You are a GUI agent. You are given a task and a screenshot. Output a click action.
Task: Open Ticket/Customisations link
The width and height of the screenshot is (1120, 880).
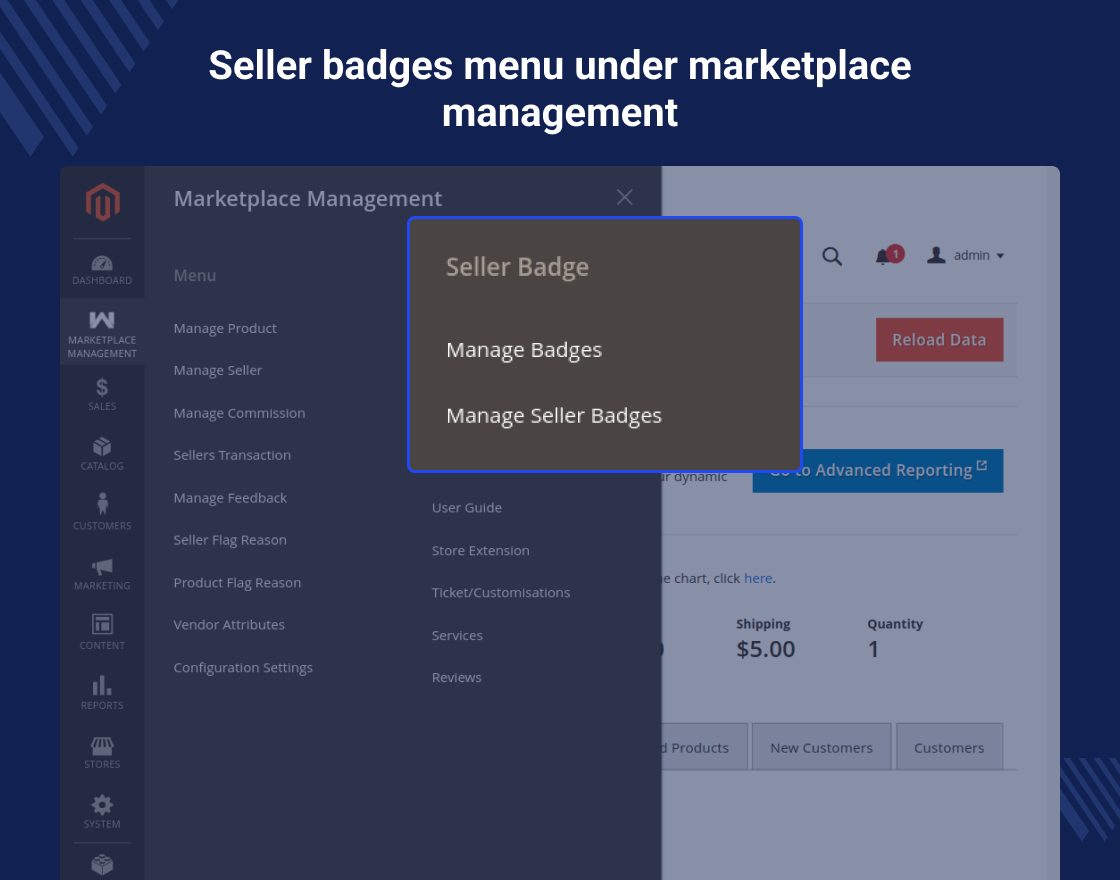501,593
